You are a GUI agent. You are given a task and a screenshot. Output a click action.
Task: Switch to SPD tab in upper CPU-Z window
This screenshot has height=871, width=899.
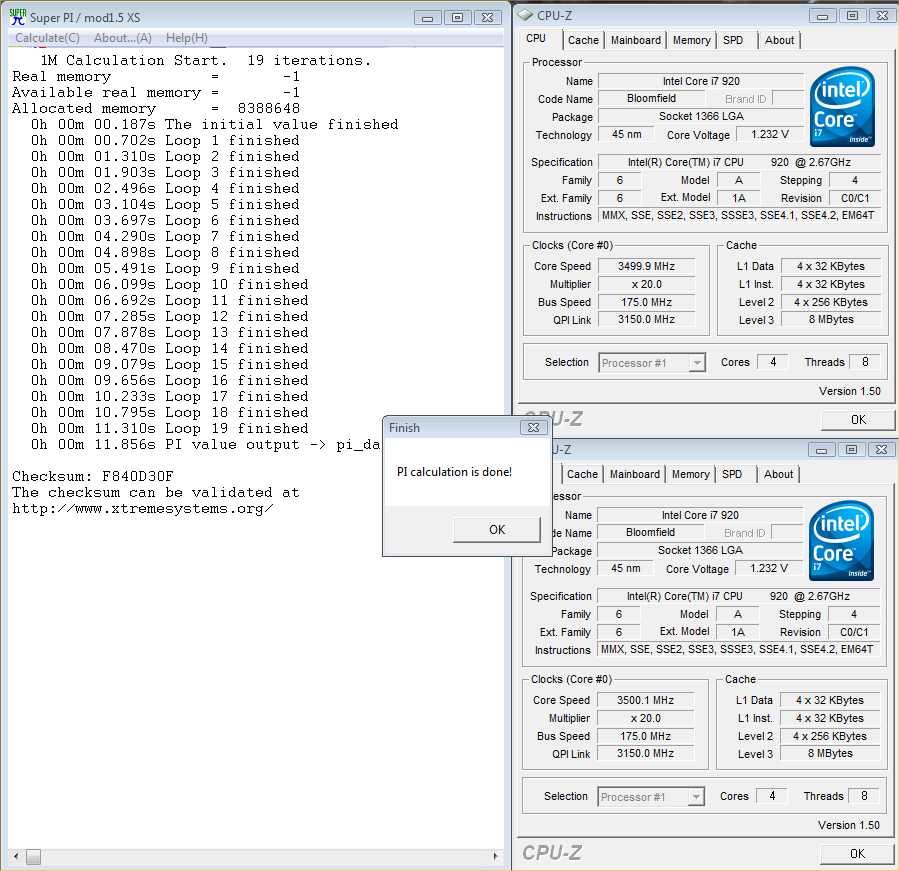click(733, 40)
